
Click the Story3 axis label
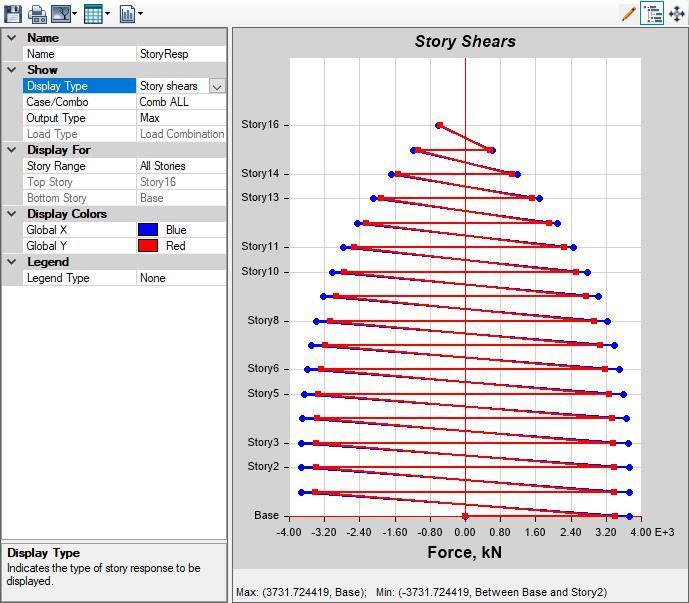pyautogui.click(x=263, y=442)
